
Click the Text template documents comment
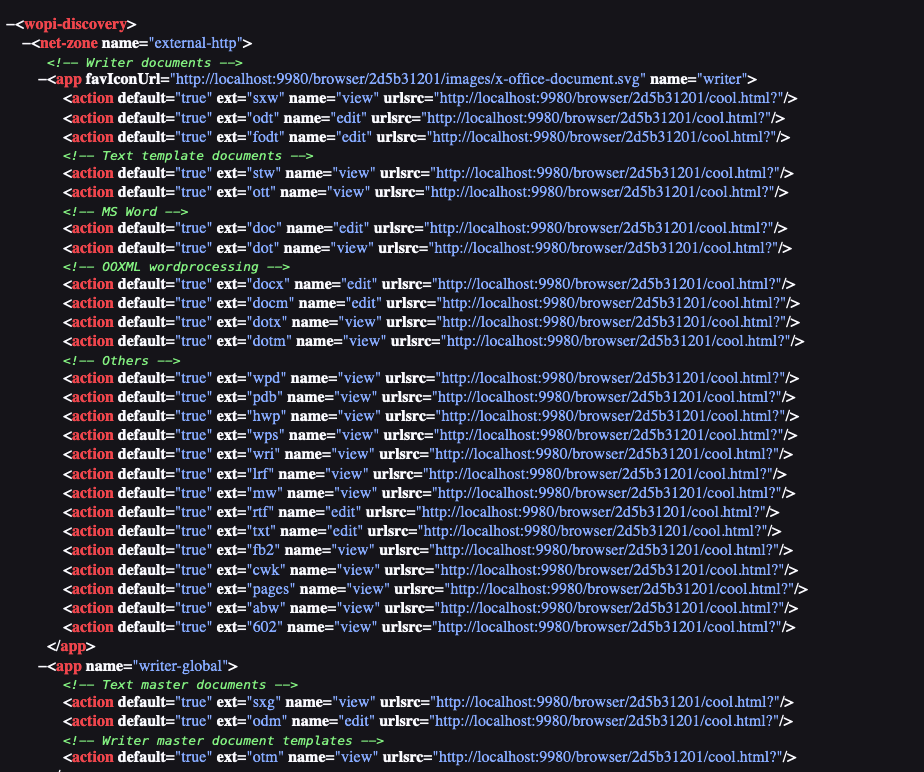pos(187,155)
